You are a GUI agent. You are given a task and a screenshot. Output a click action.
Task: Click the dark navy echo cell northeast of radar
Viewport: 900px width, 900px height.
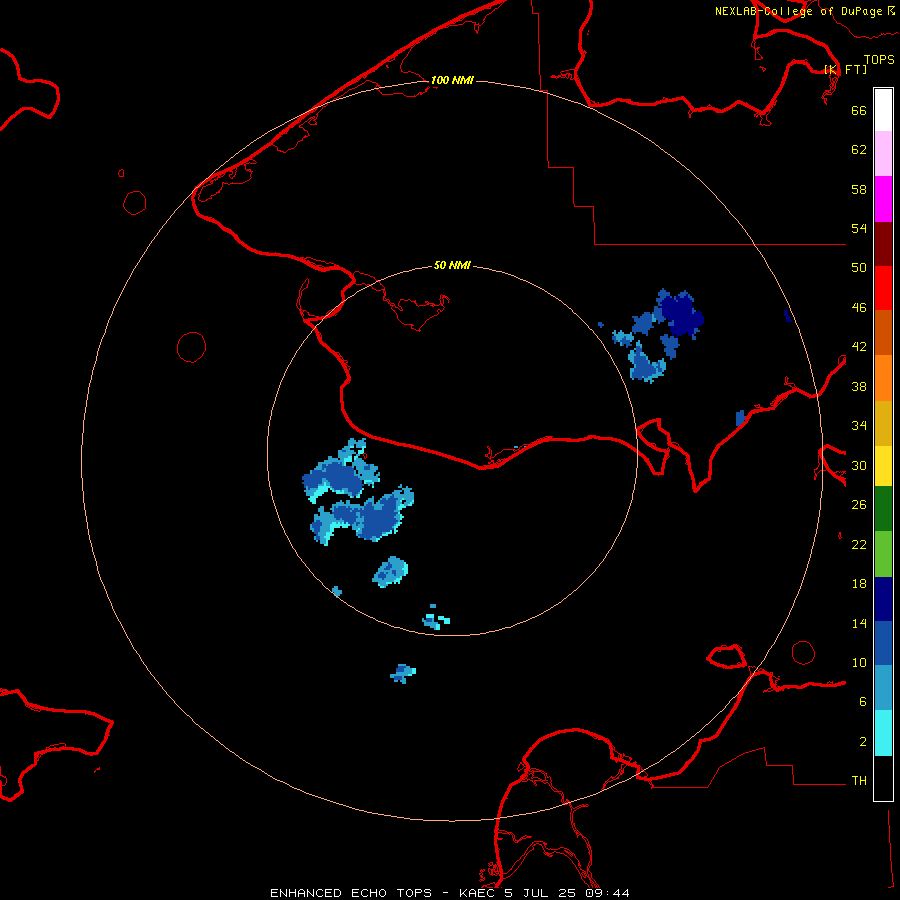click(x=681, y=316)
